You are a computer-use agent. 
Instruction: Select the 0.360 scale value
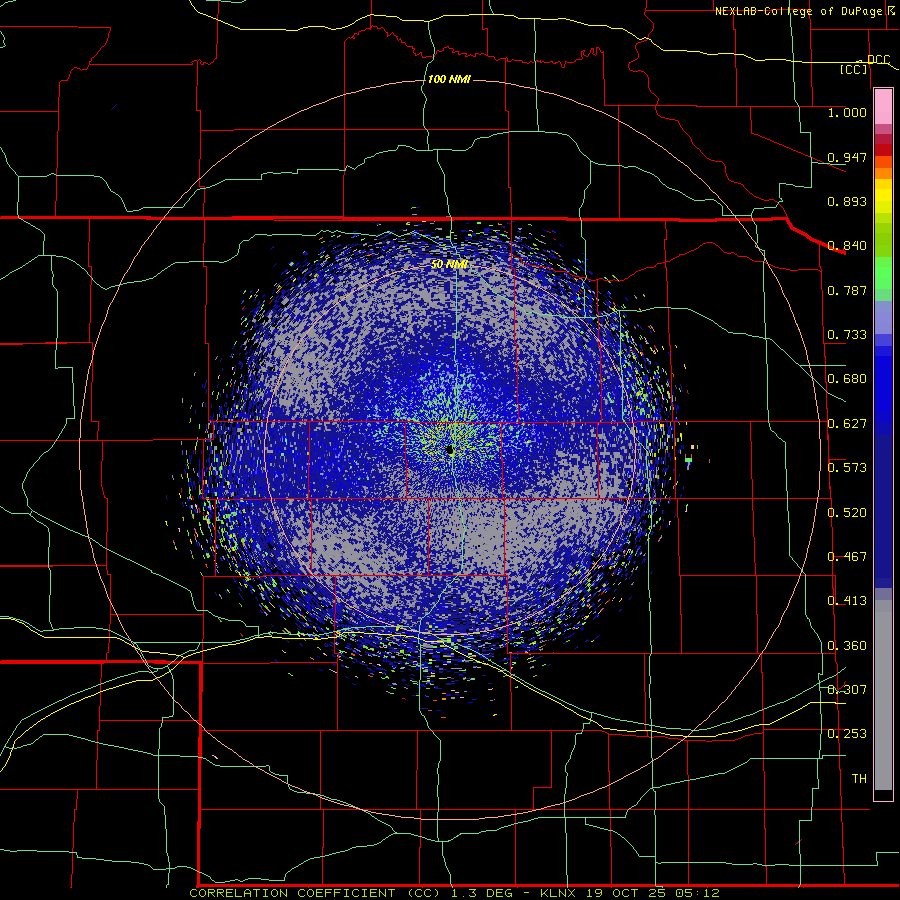[847, 645]
